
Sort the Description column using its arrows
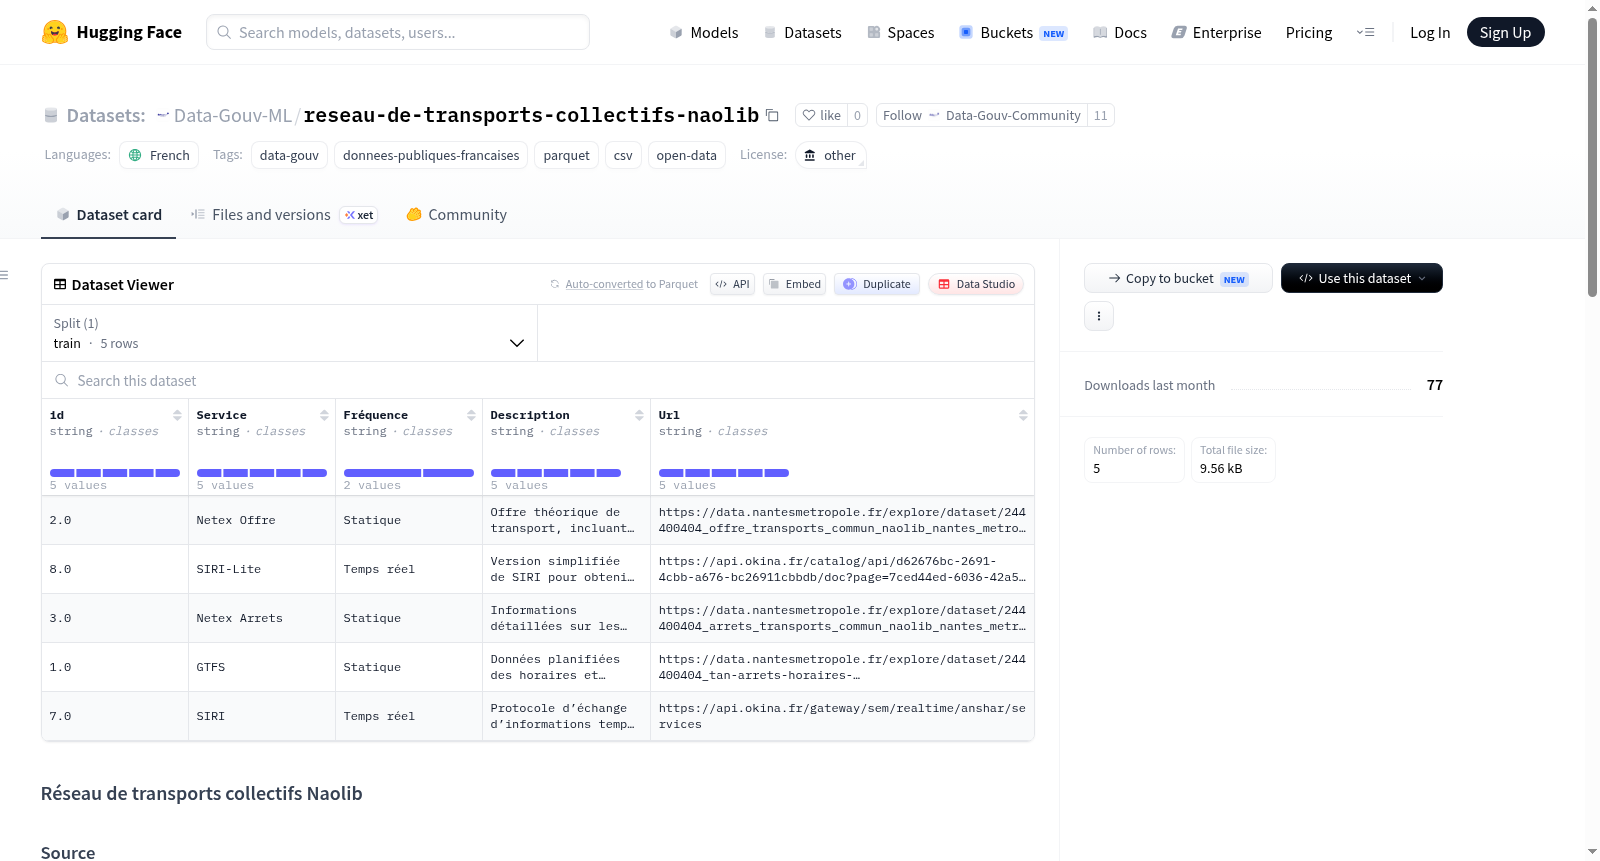(x=639, y=415)
